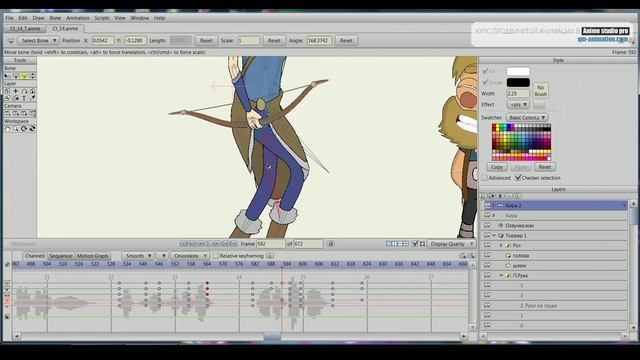Toggle the checkbox left of Display Quality
Image resolution: width=640 pixels, height=360 pixels.
tap(415, 244)
